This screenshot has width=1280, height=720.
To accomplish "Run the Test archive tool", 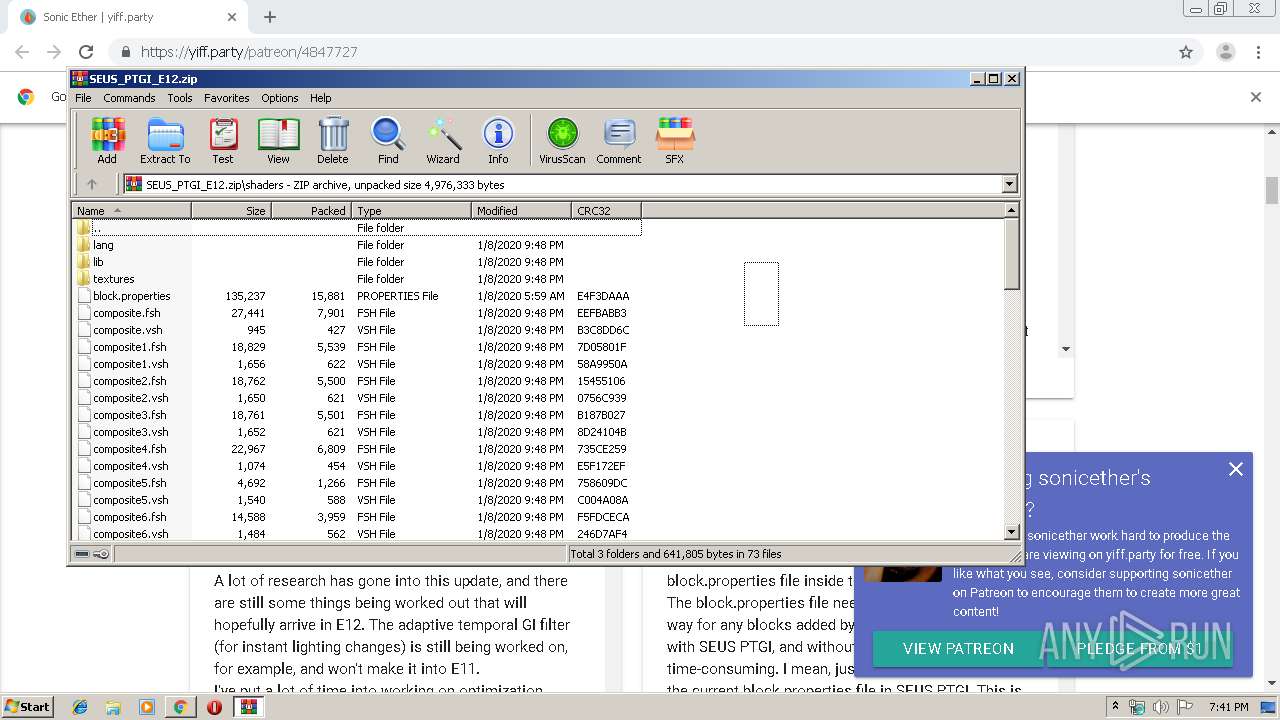I will [223, 140].
